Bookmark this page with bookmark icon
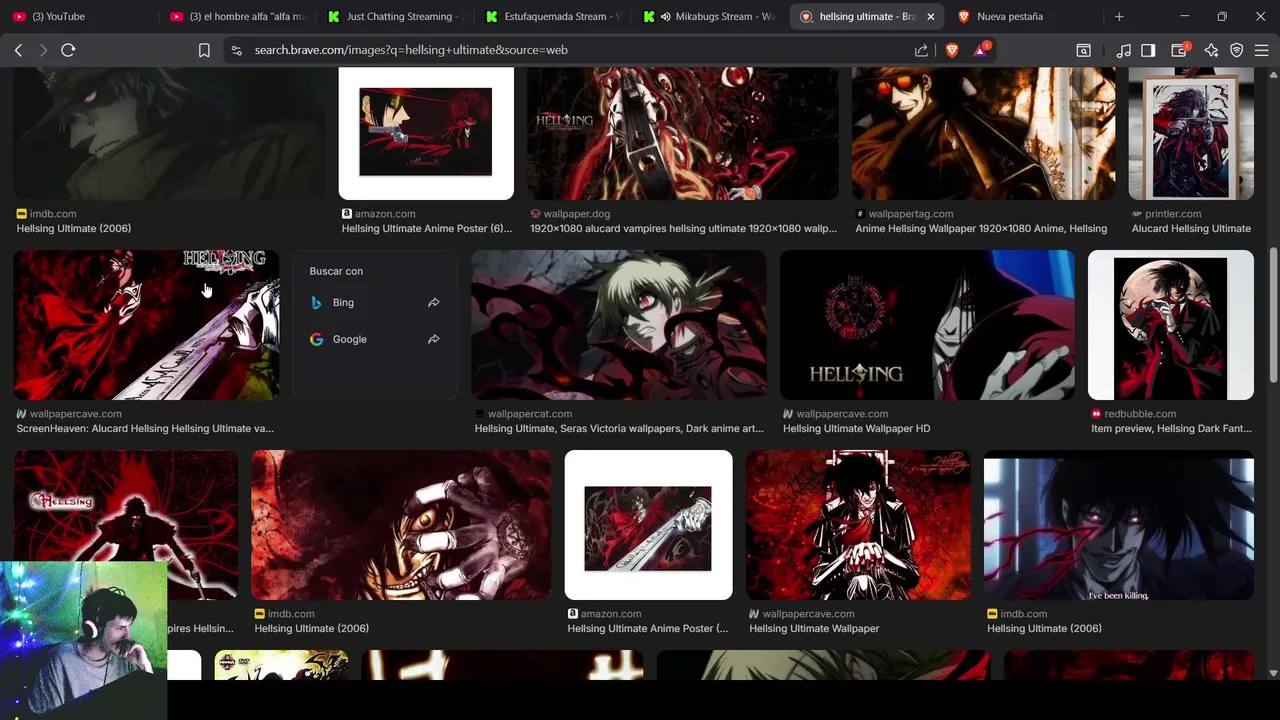Screen dimensions: 1280x720 tap(204, 50)
